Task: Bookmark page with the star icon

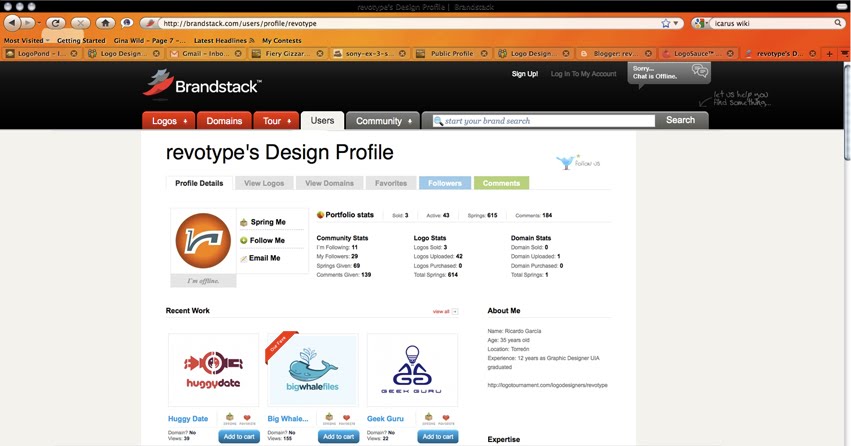Action: (x=665, y=23)
